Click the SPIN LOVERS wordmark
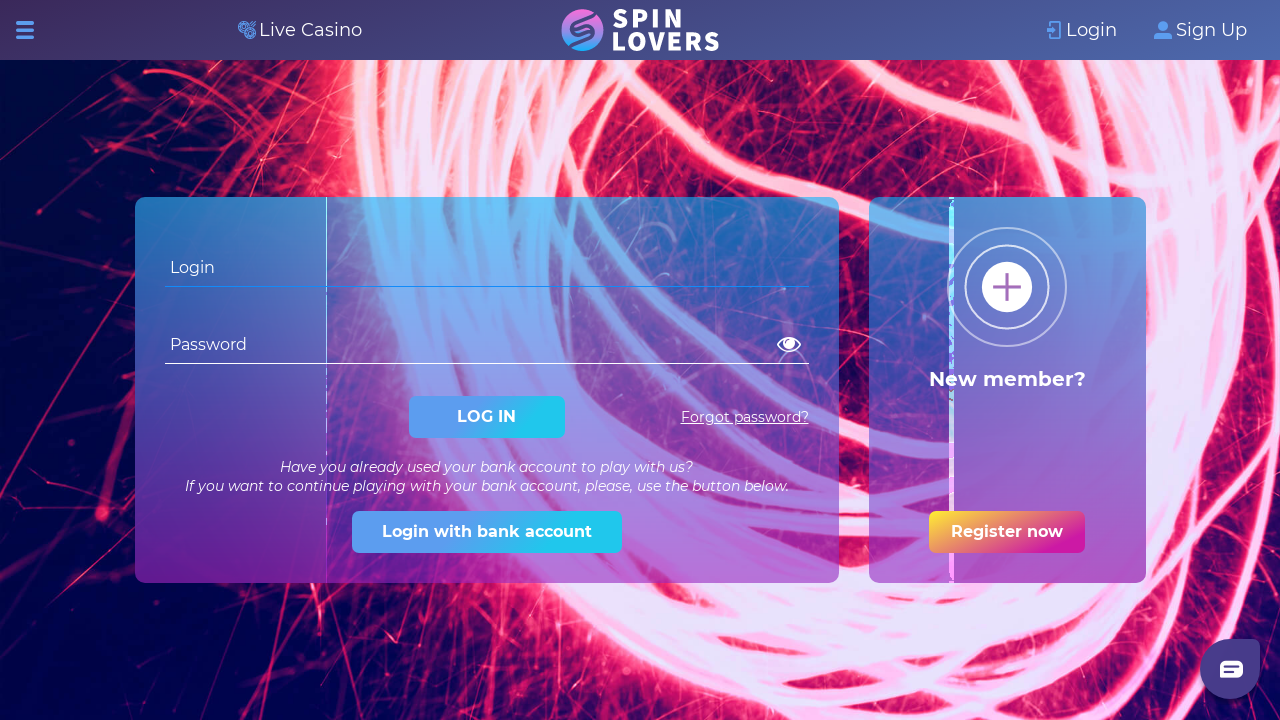Viewport: 1280px width, 720px height. [x=665, y=30]
